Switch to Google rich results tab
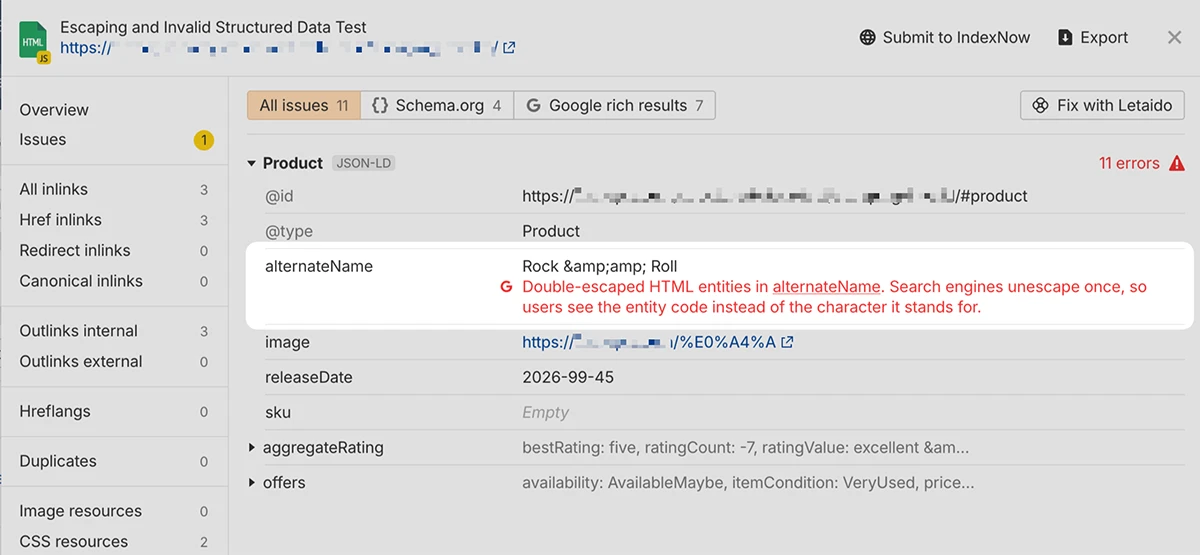Image resolution: width=1200 pixels, height=555 pixels. click(615, 105)
